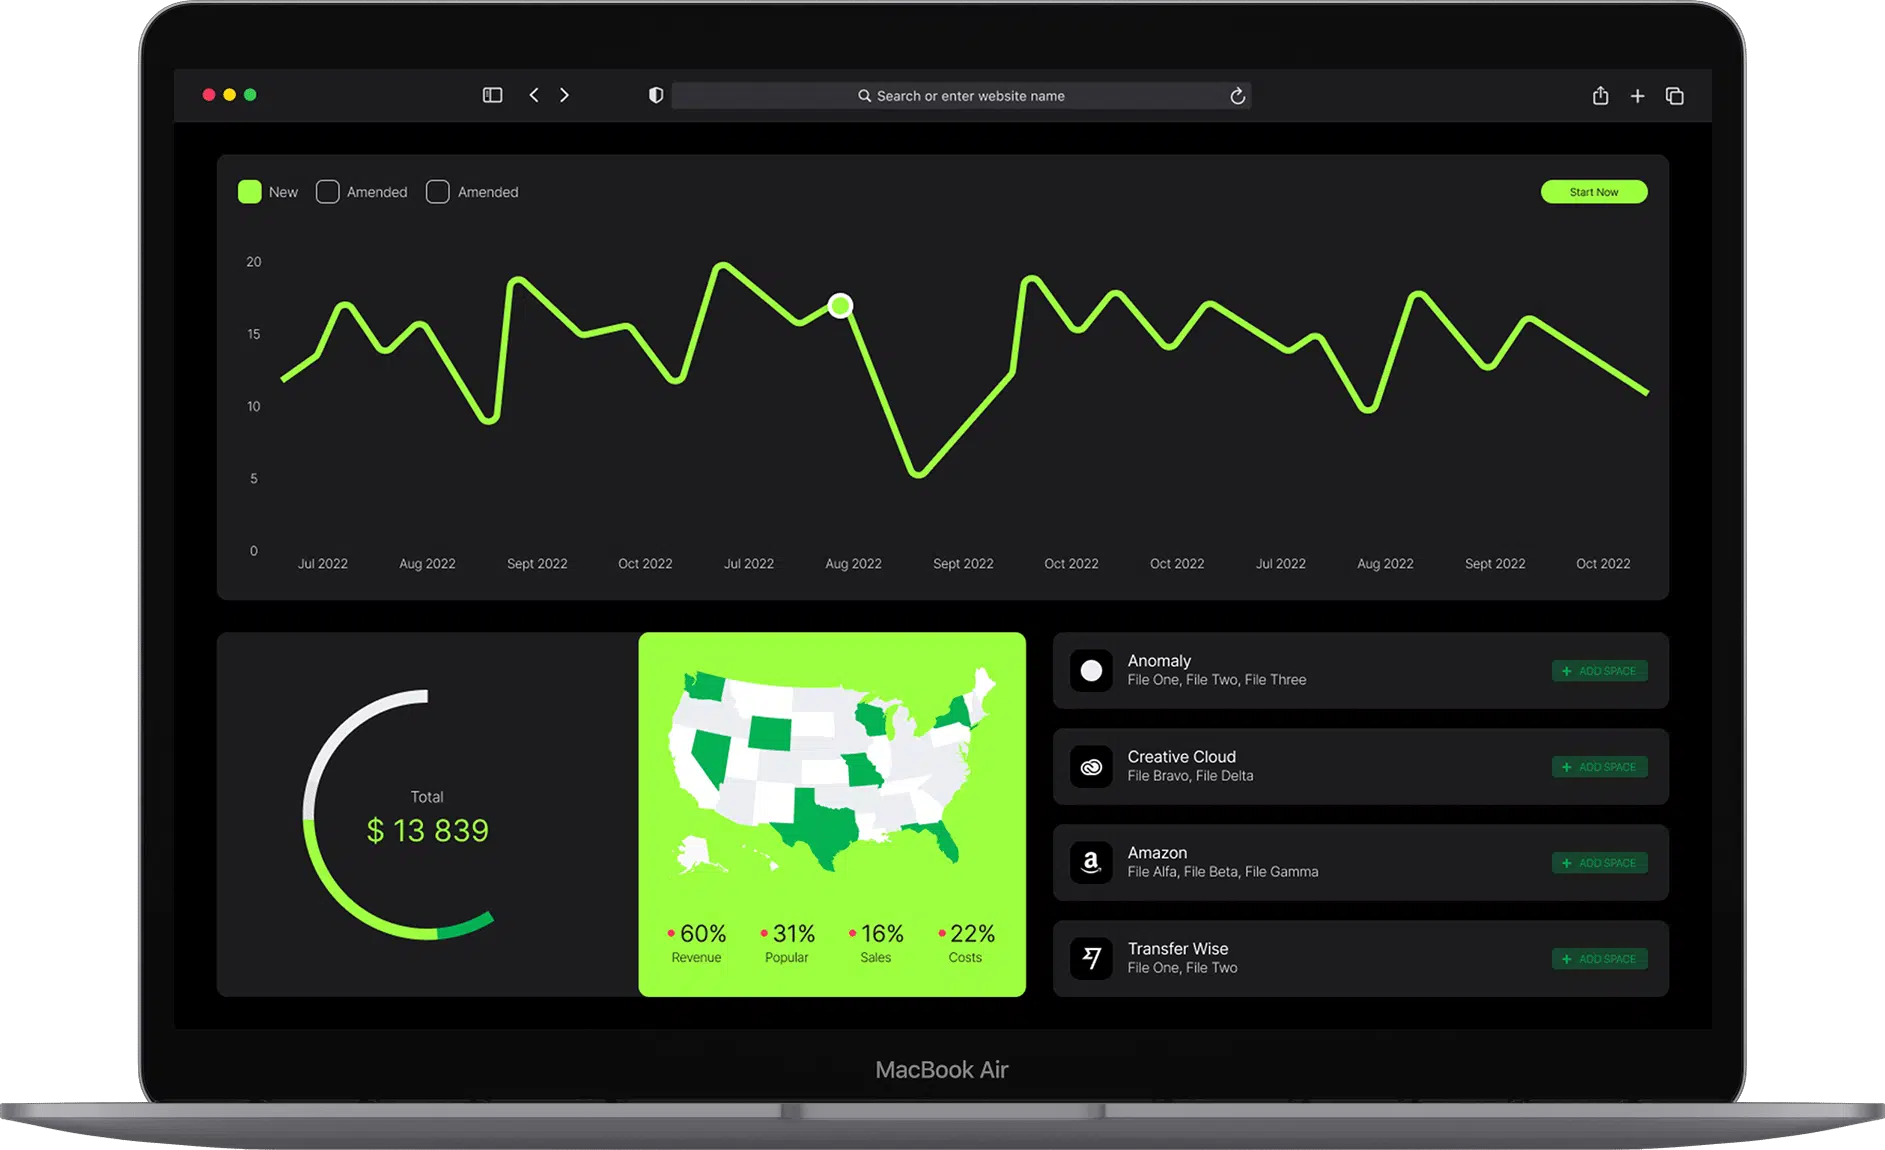Click the magnifier icon in the search bar

863,95
